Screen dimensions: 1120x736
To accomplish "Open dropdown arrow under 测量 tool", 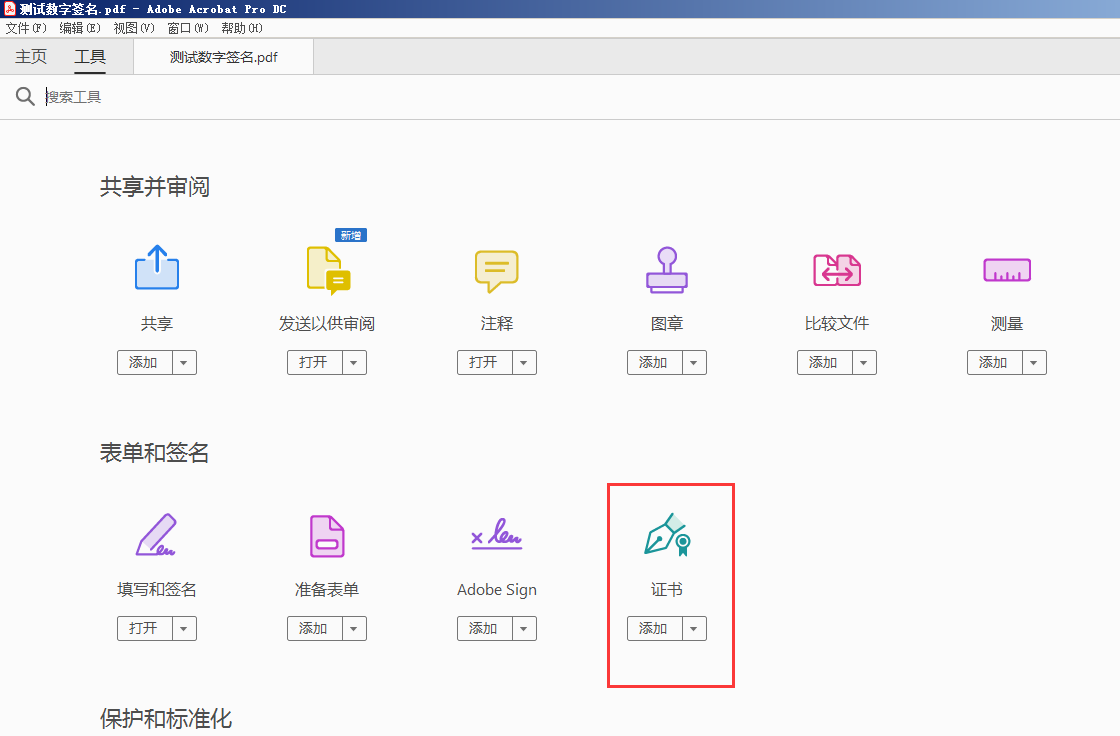I will click(1035, 363).
